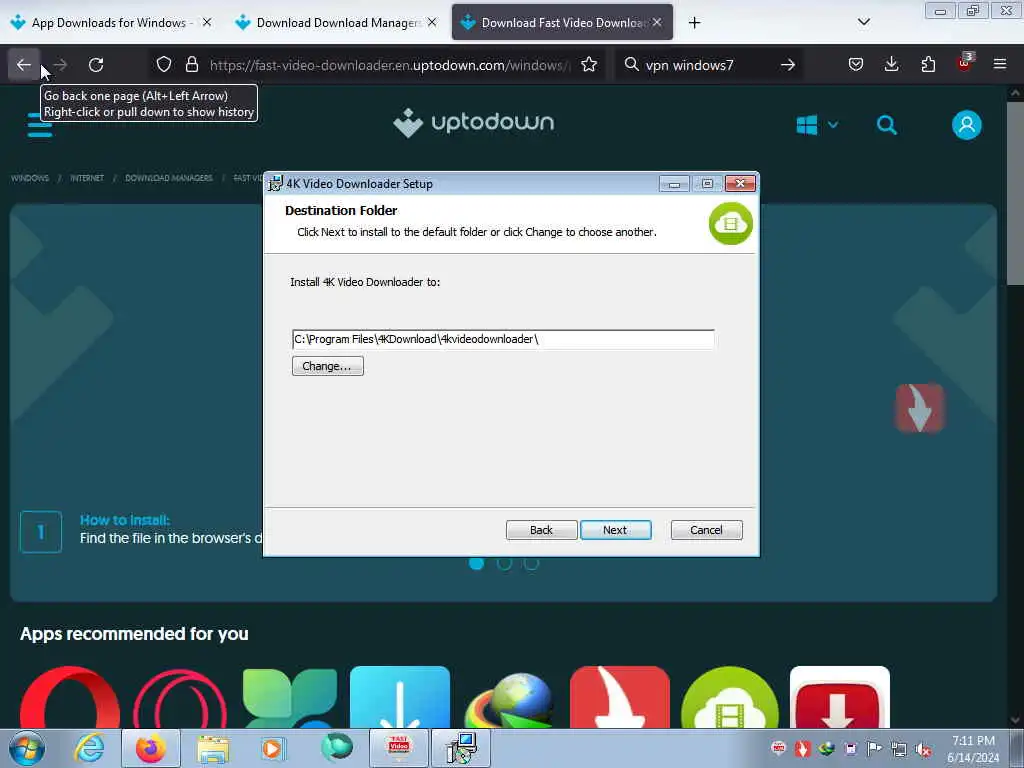Click the URL address bar

389,65
